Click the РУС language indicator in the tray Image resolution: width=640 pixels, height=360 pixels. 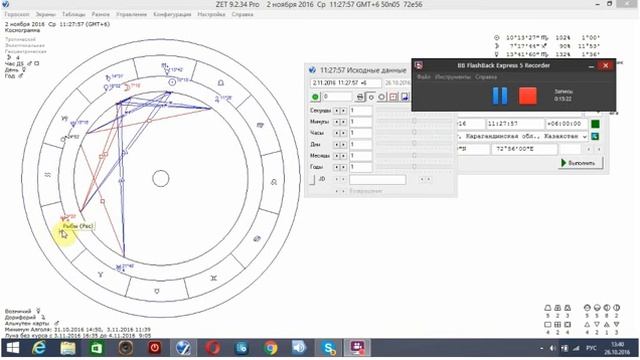click(591, 348)
